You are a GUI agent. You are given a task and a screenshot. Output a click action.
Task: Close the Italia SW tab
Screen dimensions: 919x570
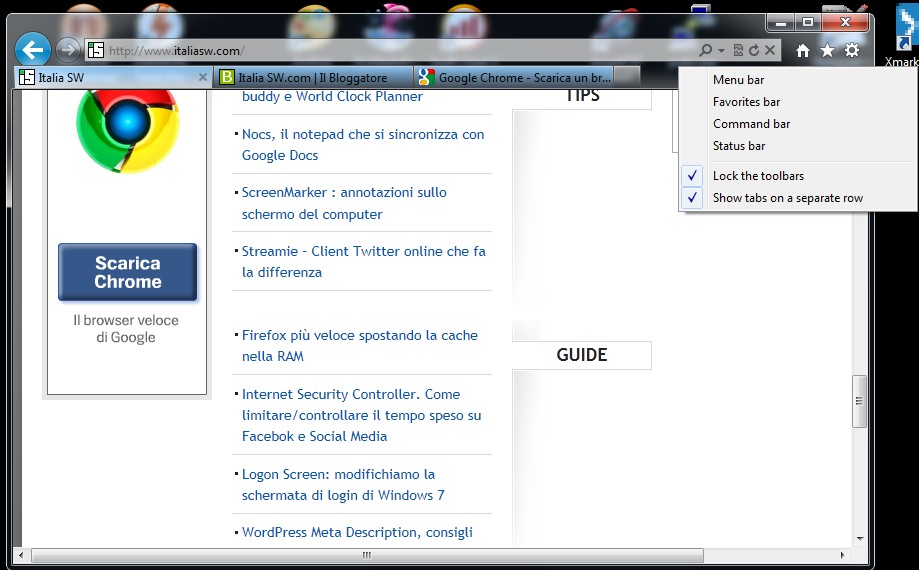(202, 77)
